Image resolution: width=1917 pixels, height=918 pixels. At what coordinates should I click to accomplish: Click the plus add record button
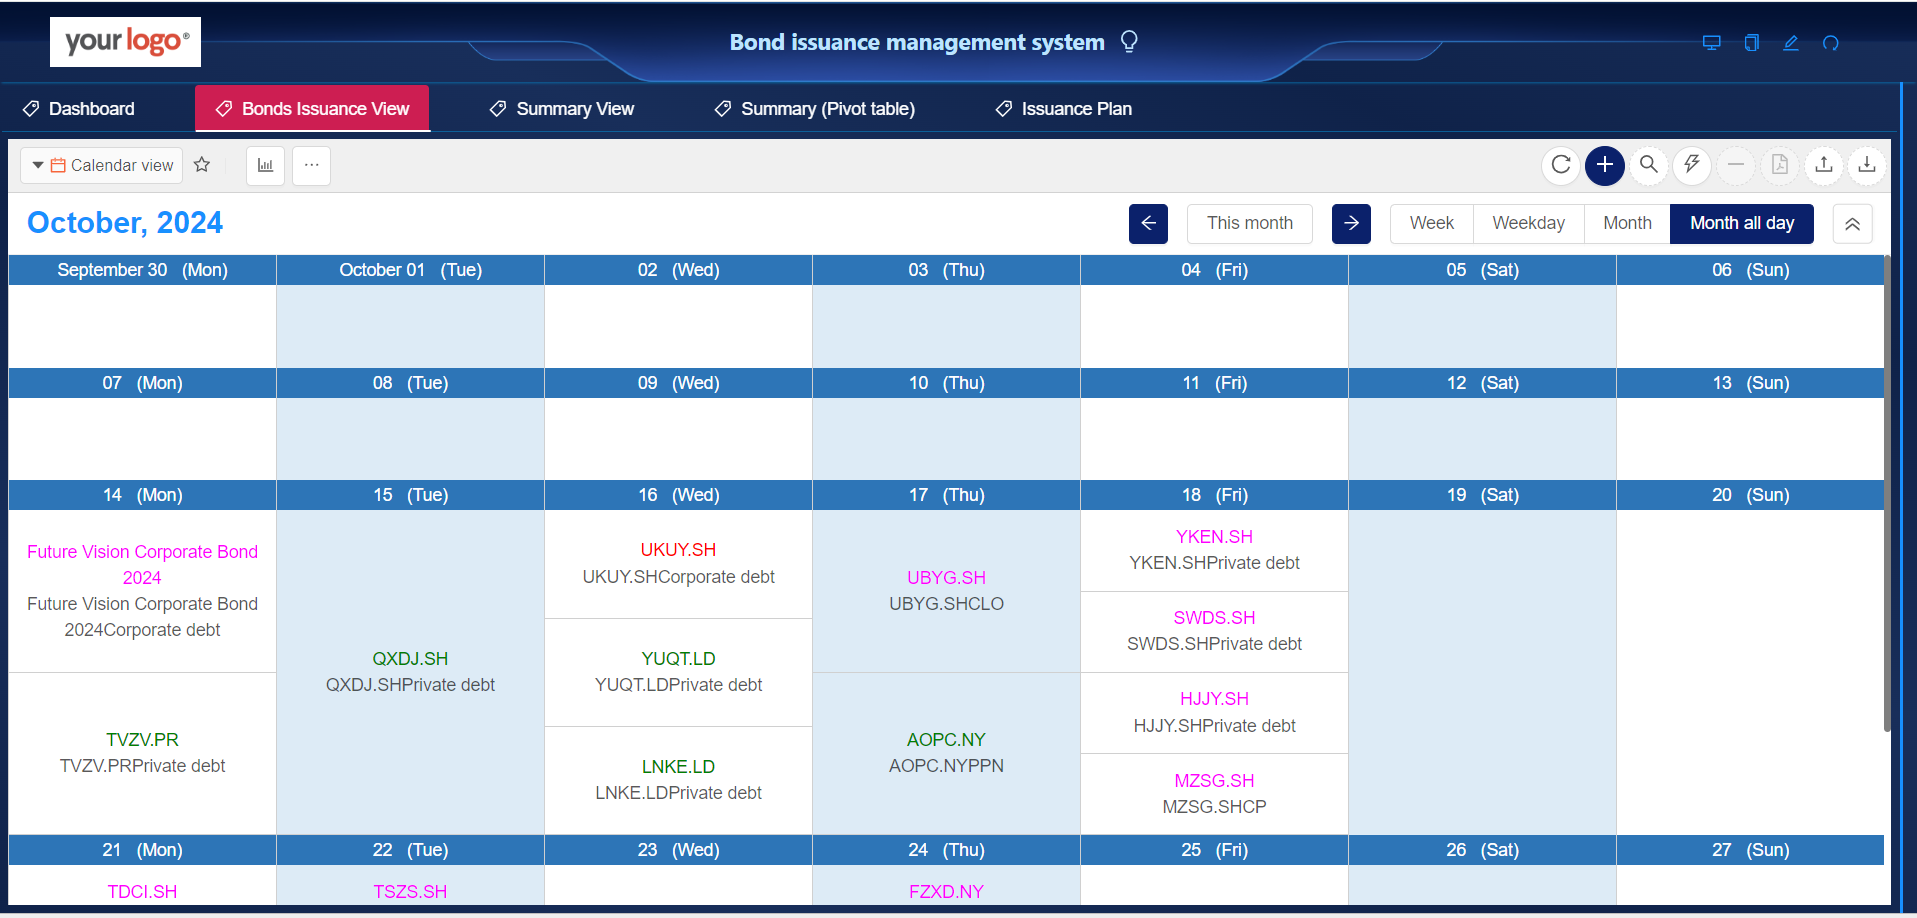pyautogui.click(x=1605, y=165)
